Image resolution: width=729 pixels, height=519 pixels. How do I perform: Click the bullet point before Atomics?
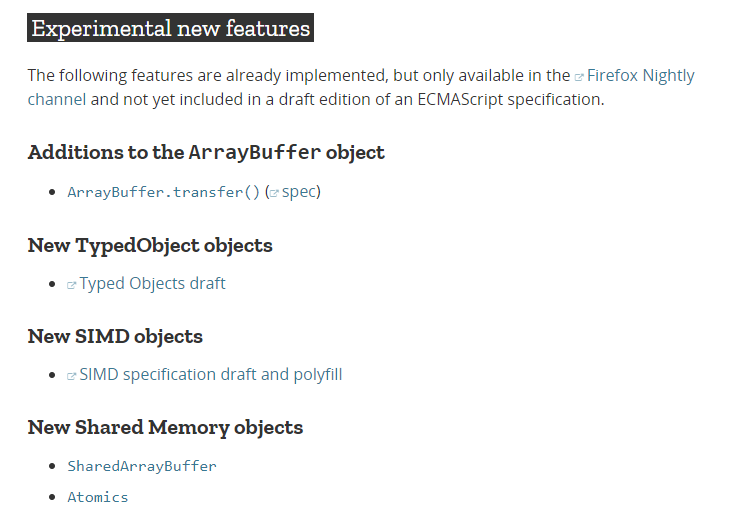point(52,497)
